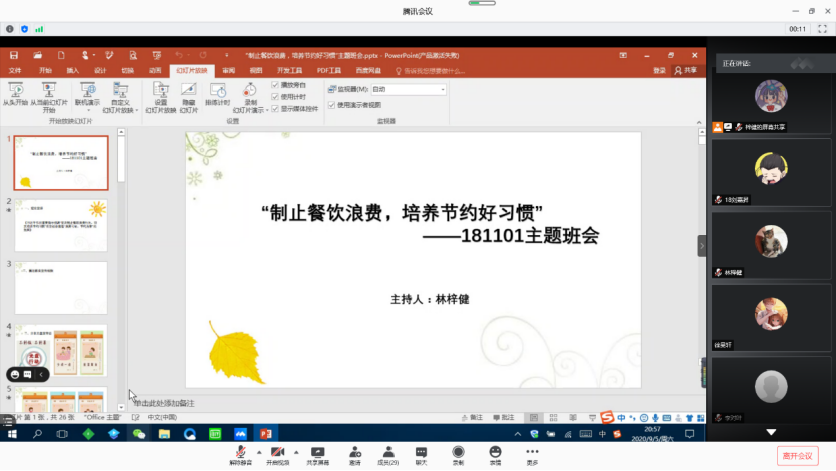836x471 pixels.
Task: Open the Members (29) list
Action: 388,455
